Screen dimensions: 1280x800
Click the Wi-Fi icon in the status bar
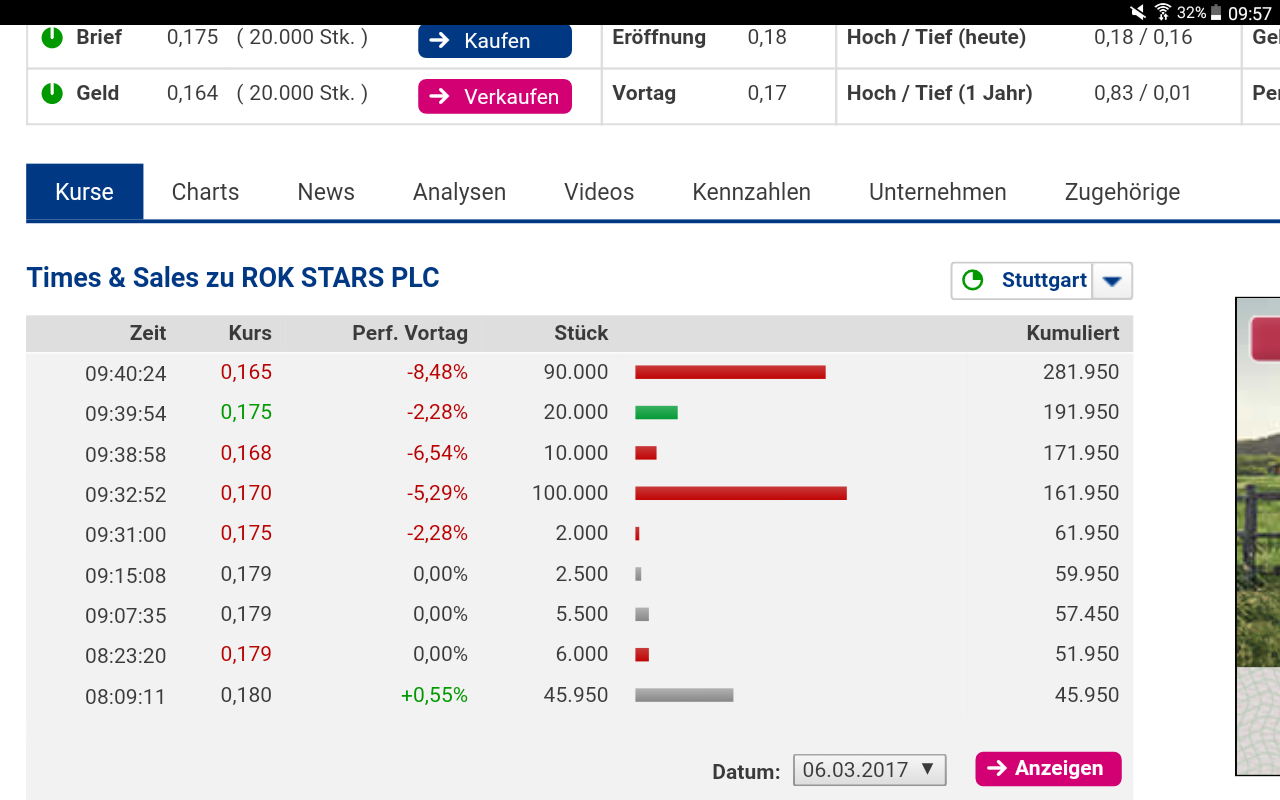coord(1164,13)
